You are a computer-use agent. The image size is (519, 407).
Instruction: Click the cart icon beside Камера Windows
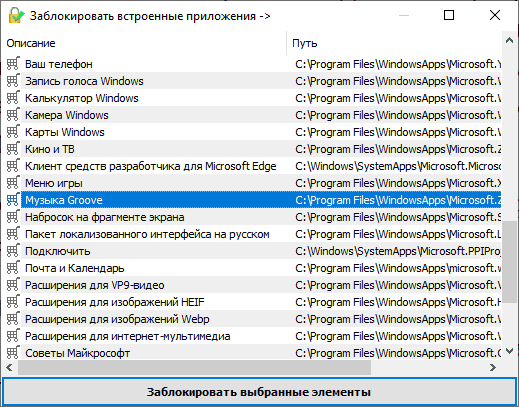(x=13, y=114)
